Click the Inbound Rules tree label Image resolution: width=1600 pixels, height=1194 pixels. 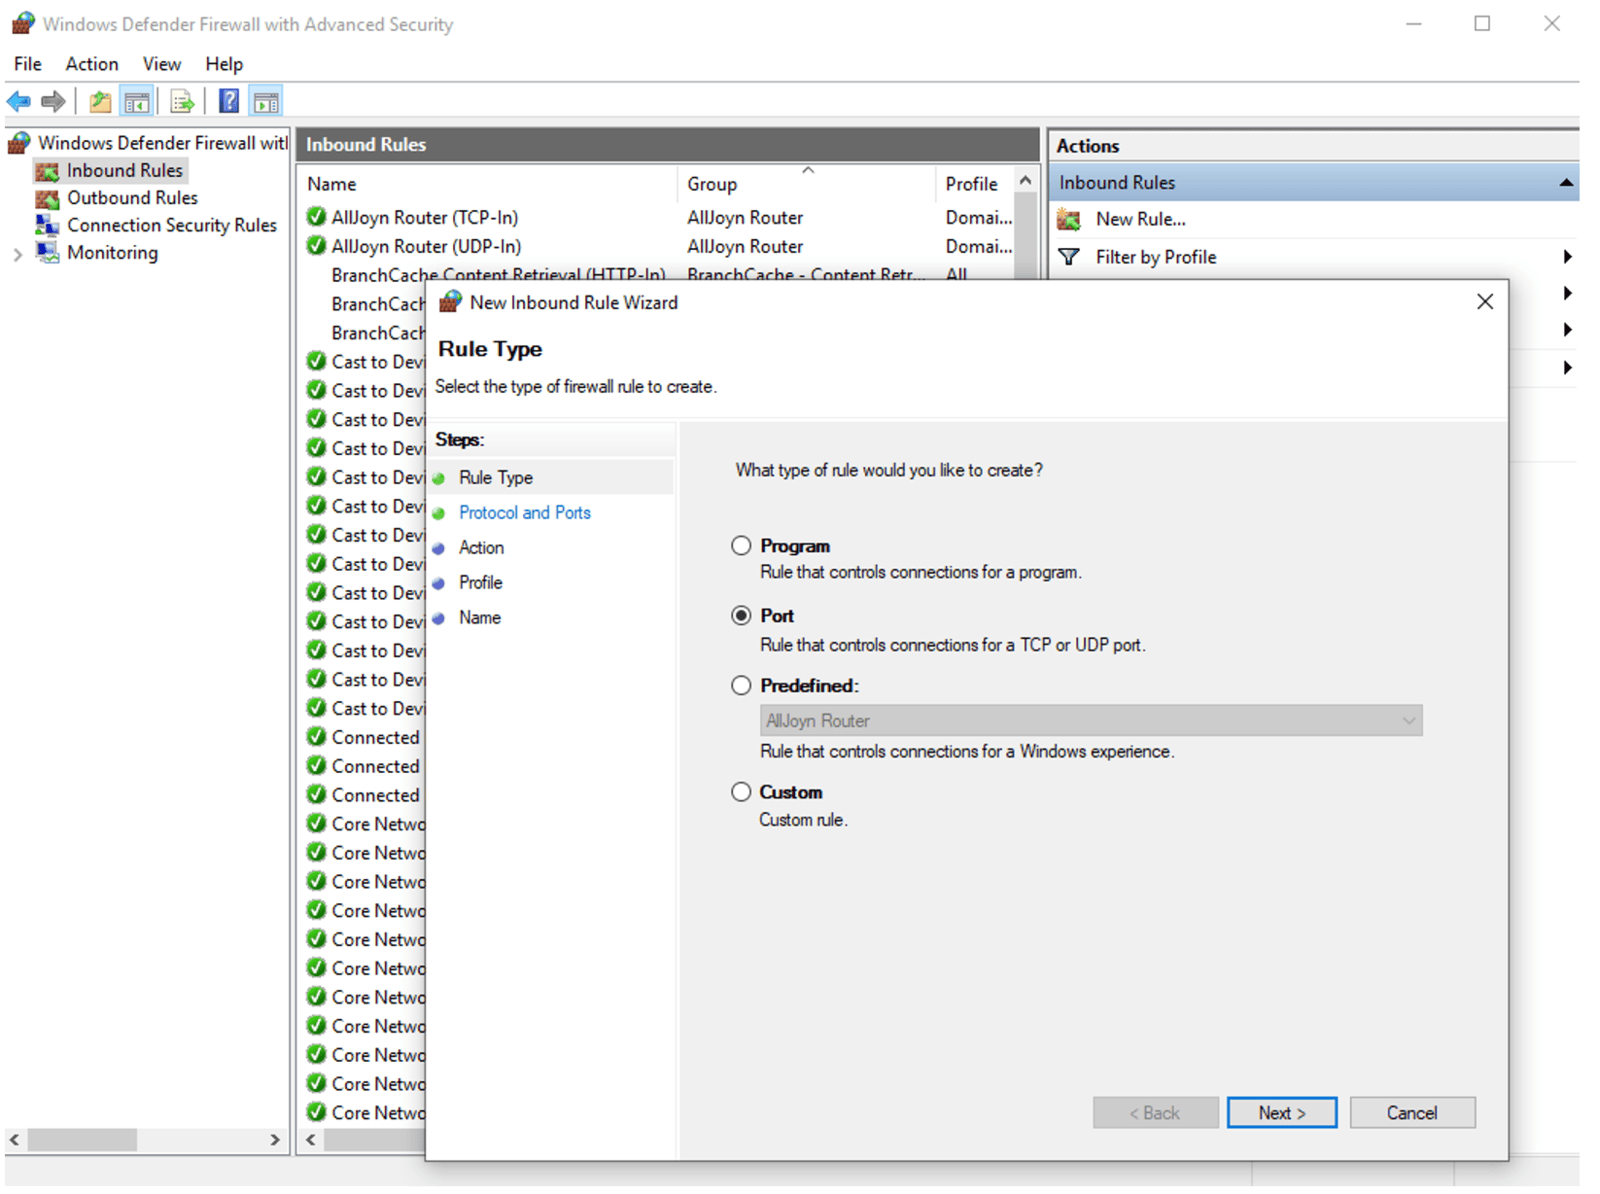125,171
